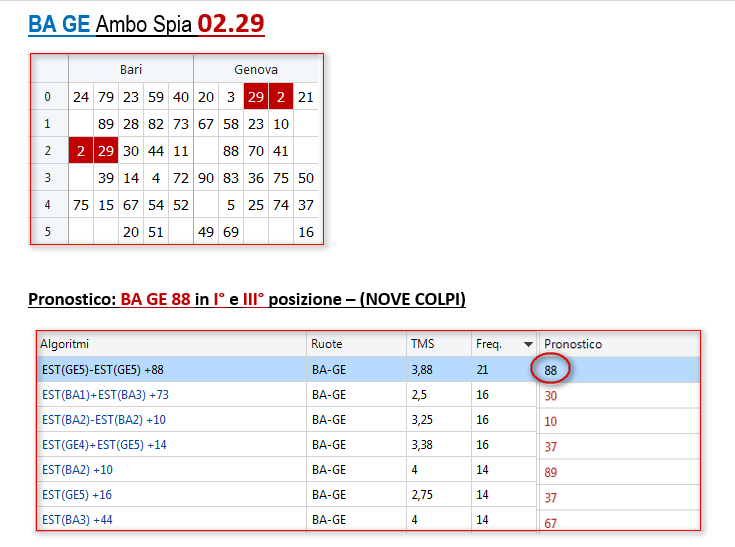Click the Bari column group header
This screenshot has height=547, width=735.
[131, 69]
